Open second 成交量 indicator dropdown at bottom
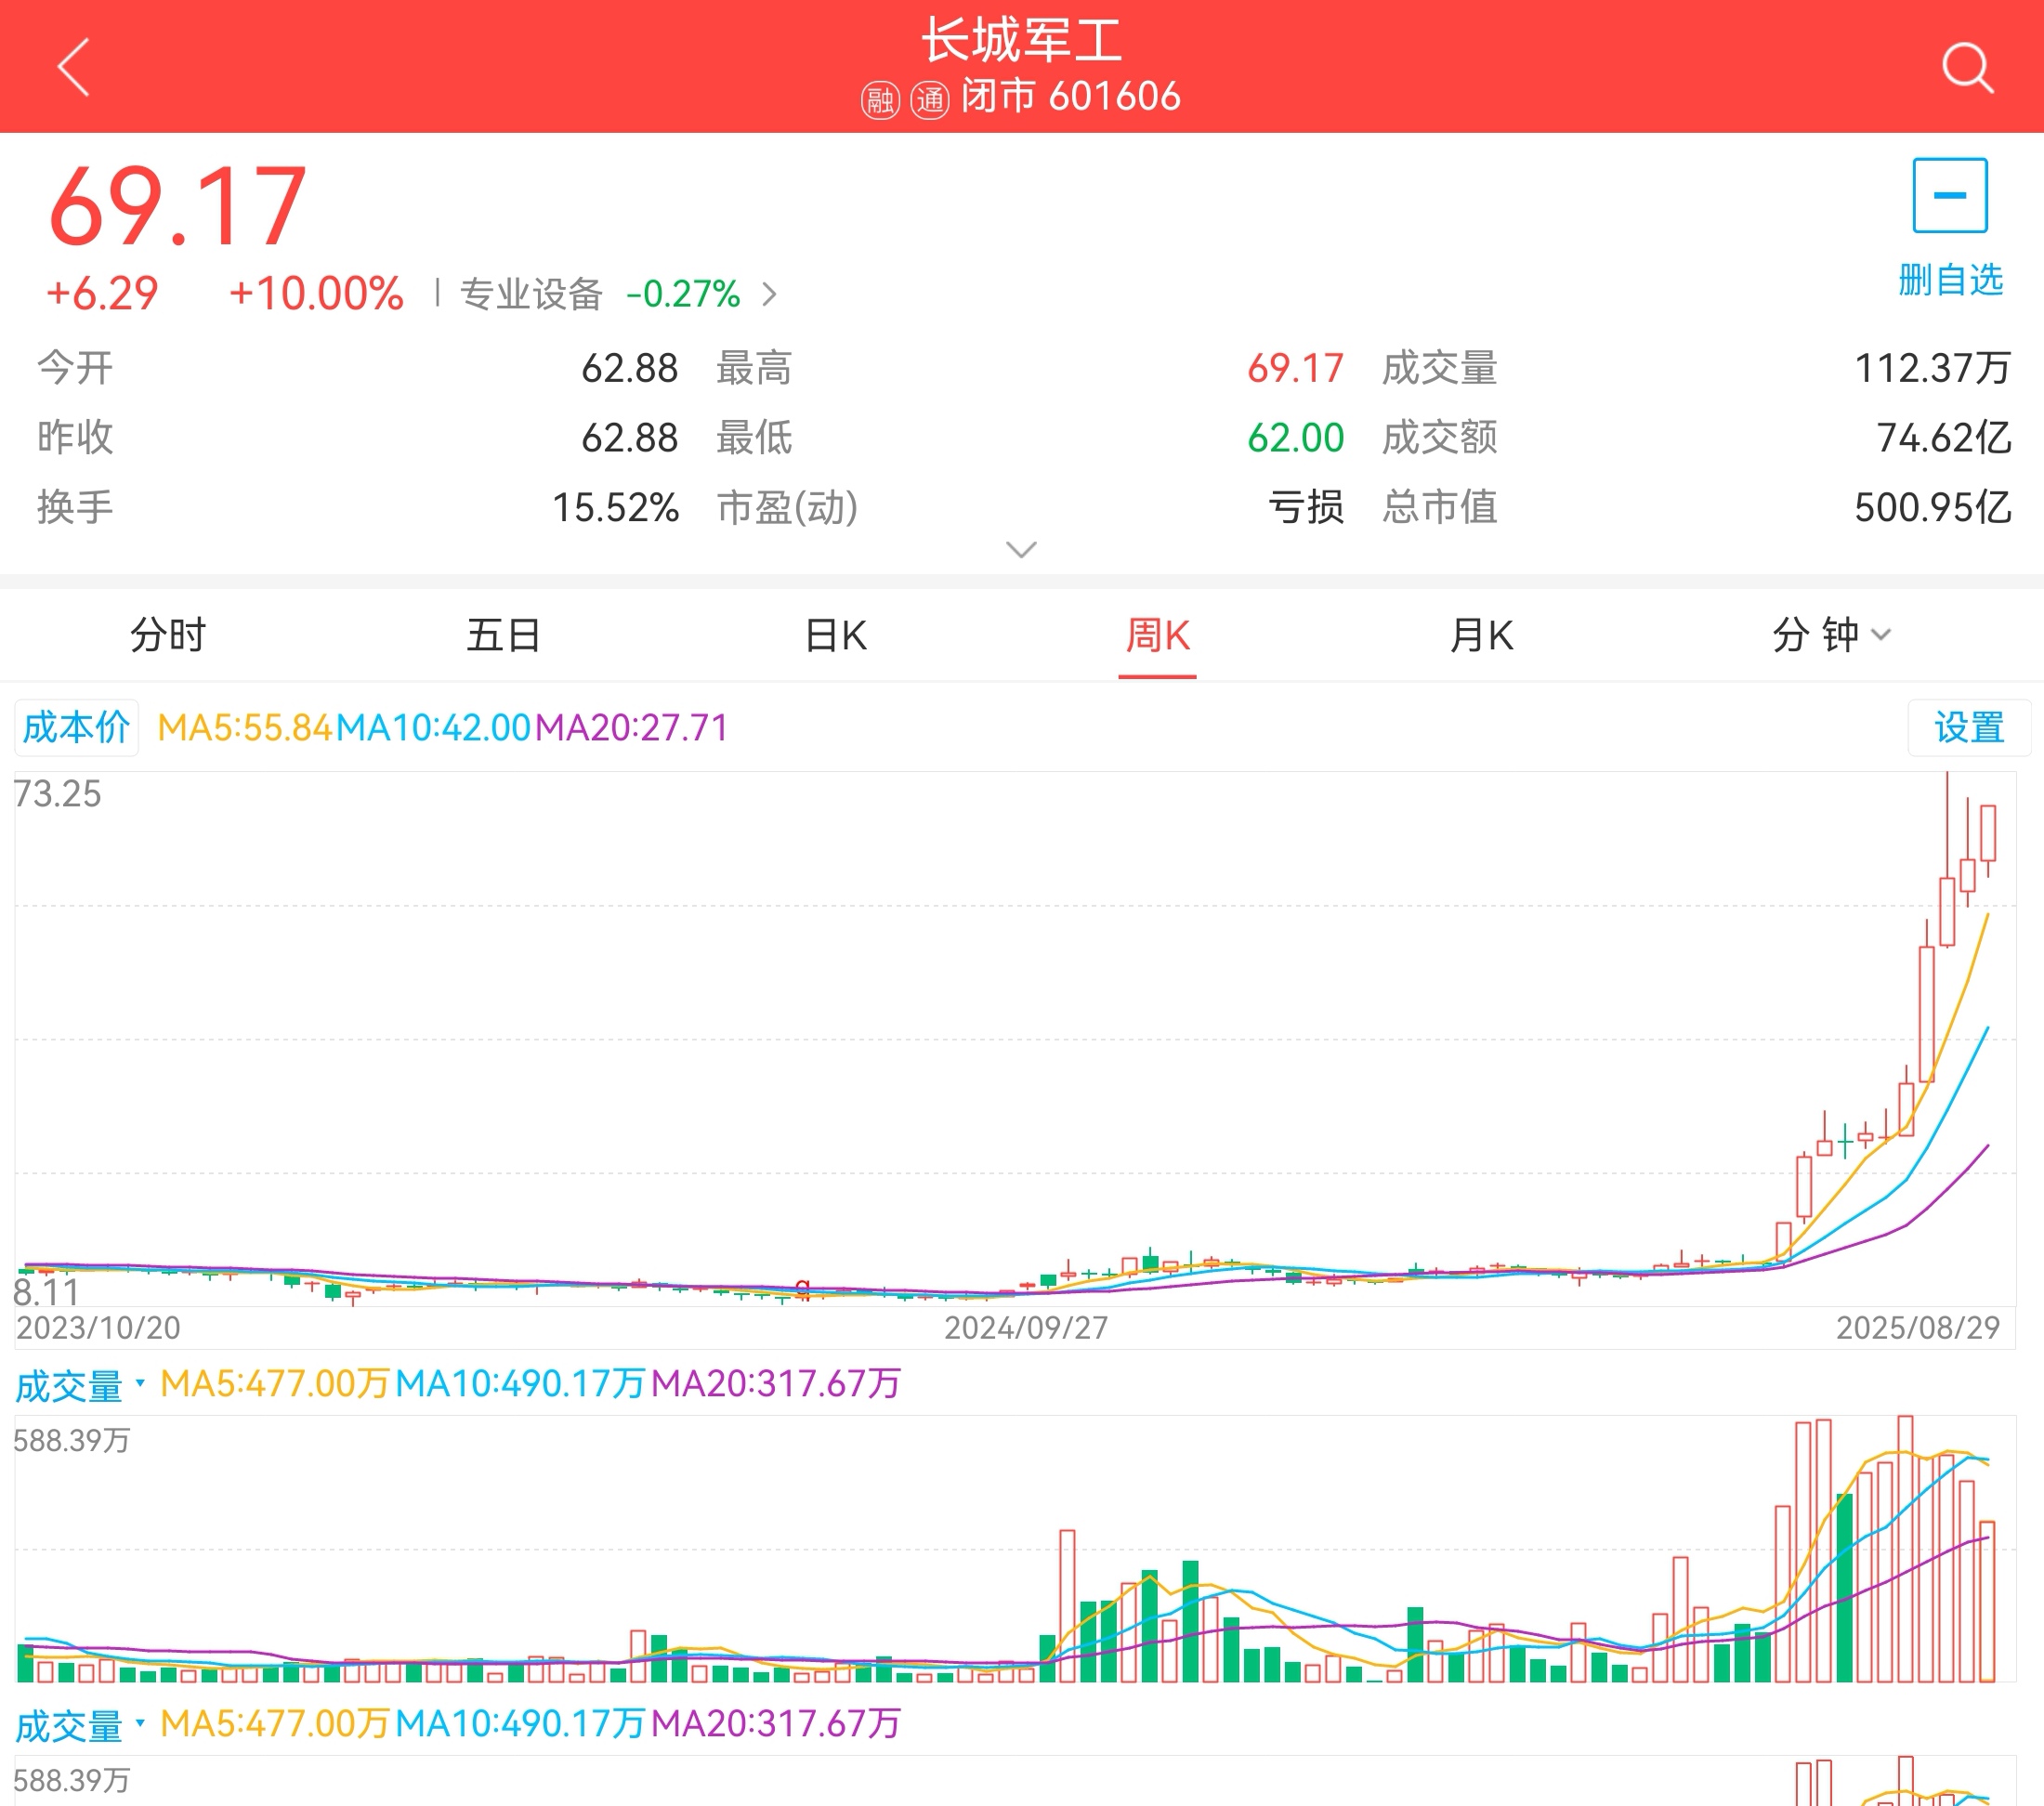 coord(80,1725)
